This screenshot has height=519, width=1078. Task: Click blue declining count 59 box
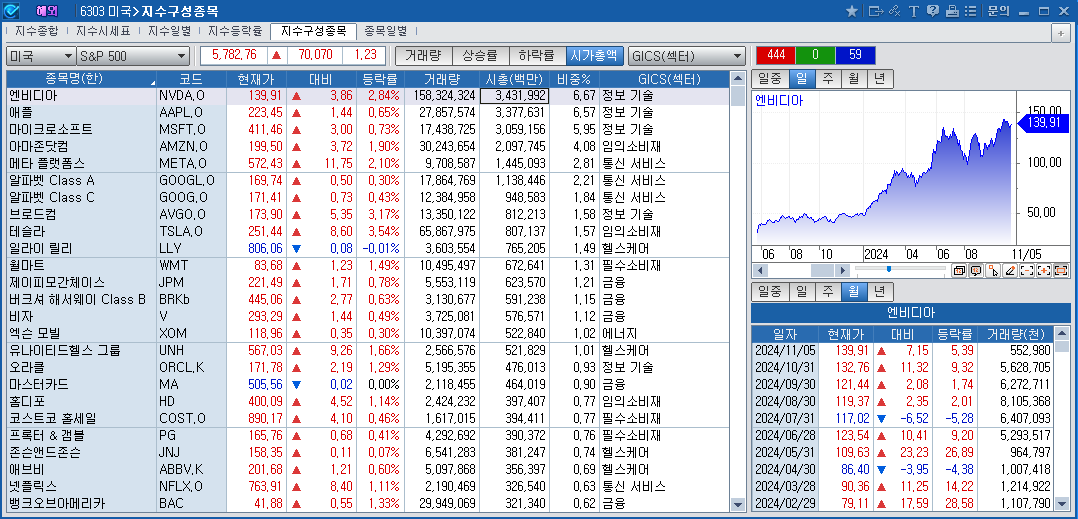point(855,56)
